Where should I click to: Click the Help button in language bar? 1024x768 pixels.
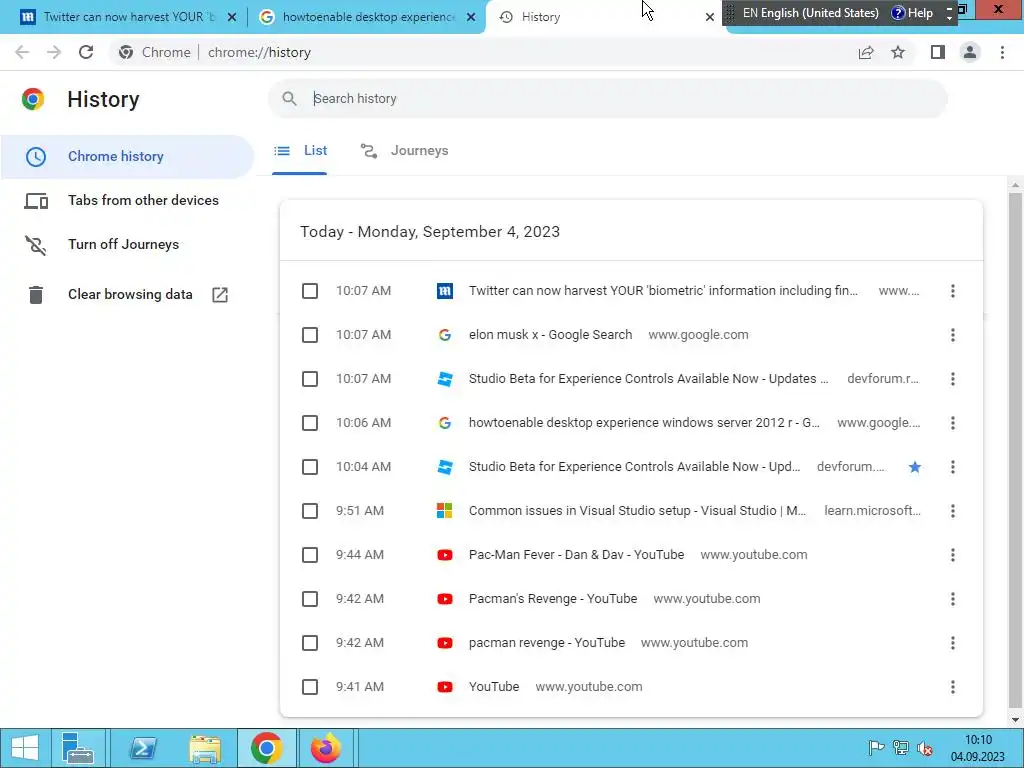pyautogui.click(x=912, y=13)
